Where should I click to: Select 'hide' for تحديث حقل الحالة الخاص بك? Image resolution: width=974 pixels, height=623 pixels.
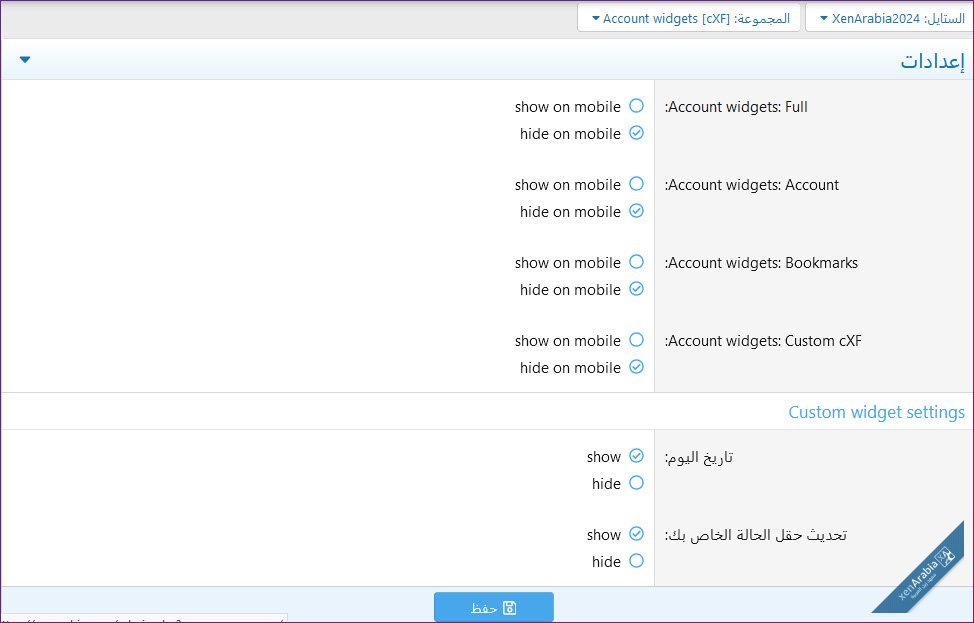636,561
